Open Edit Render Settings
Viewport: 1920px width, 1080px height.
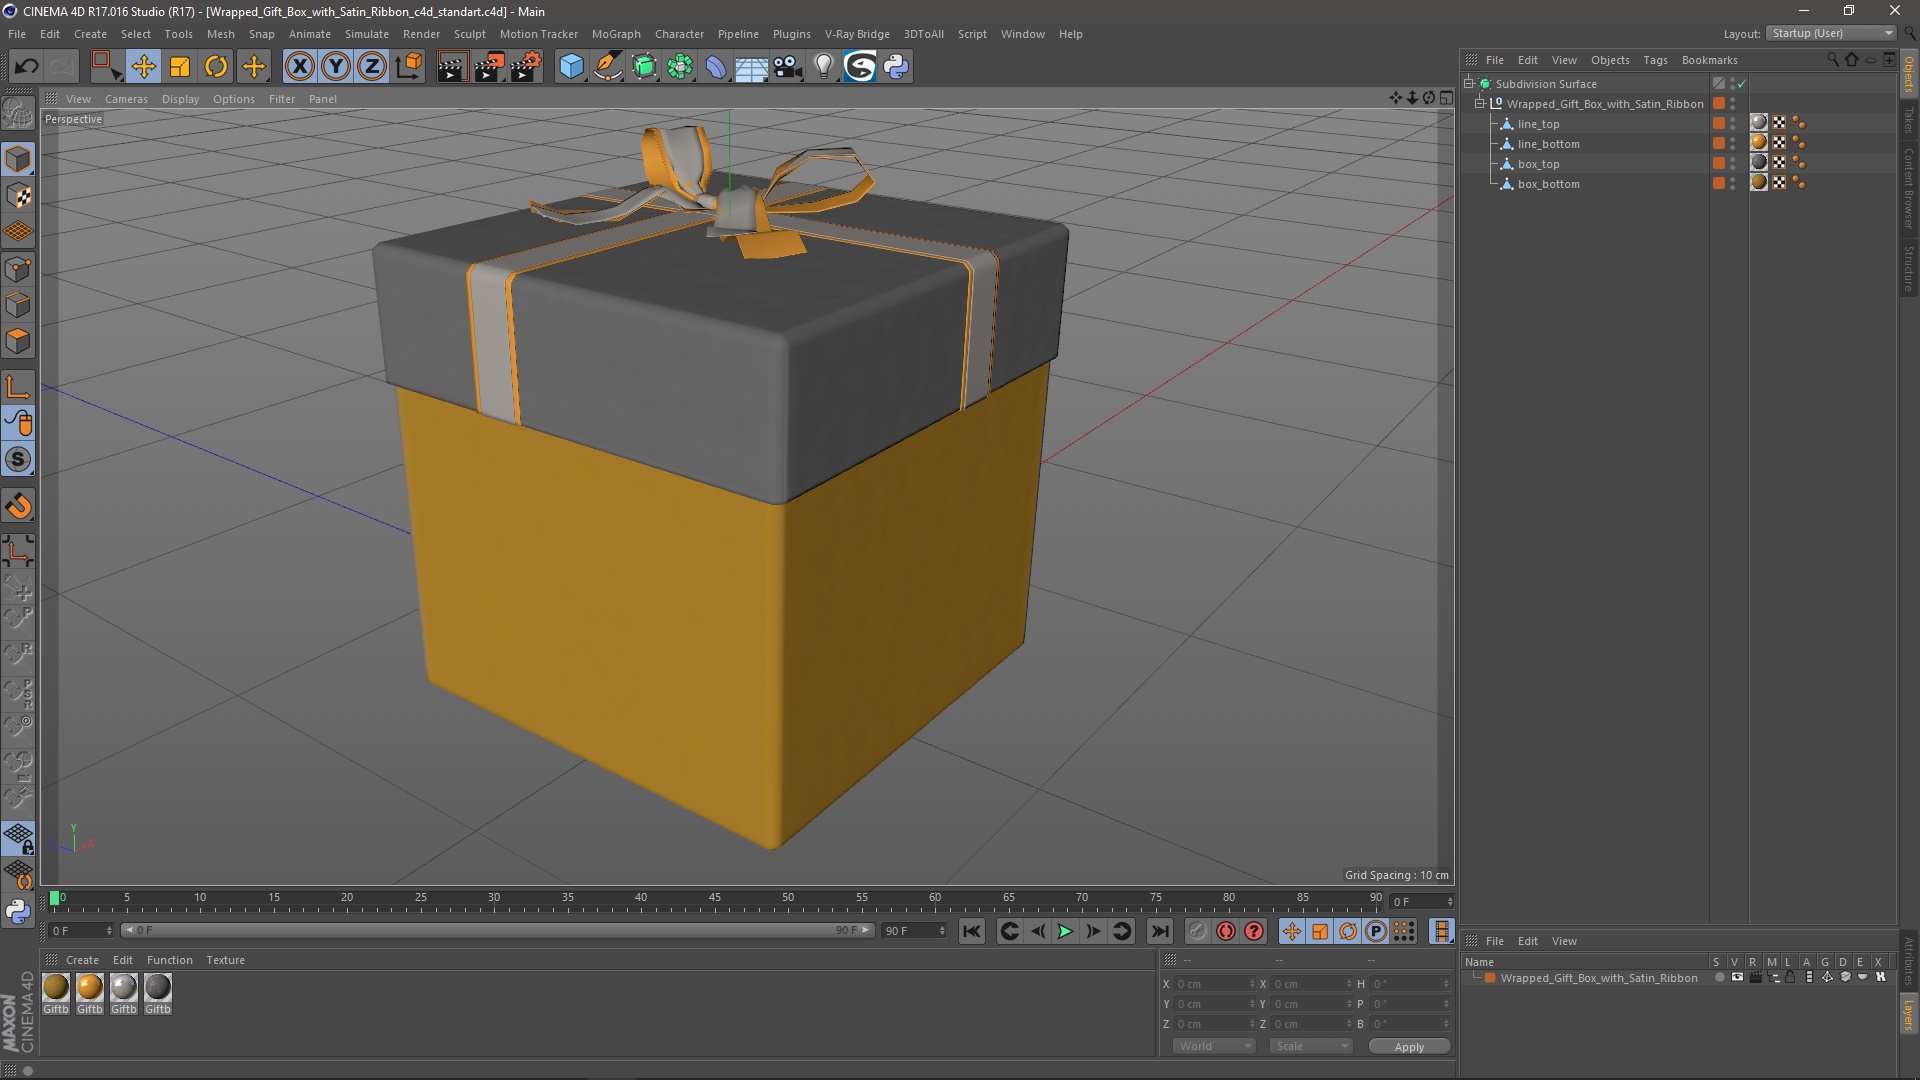526,67
